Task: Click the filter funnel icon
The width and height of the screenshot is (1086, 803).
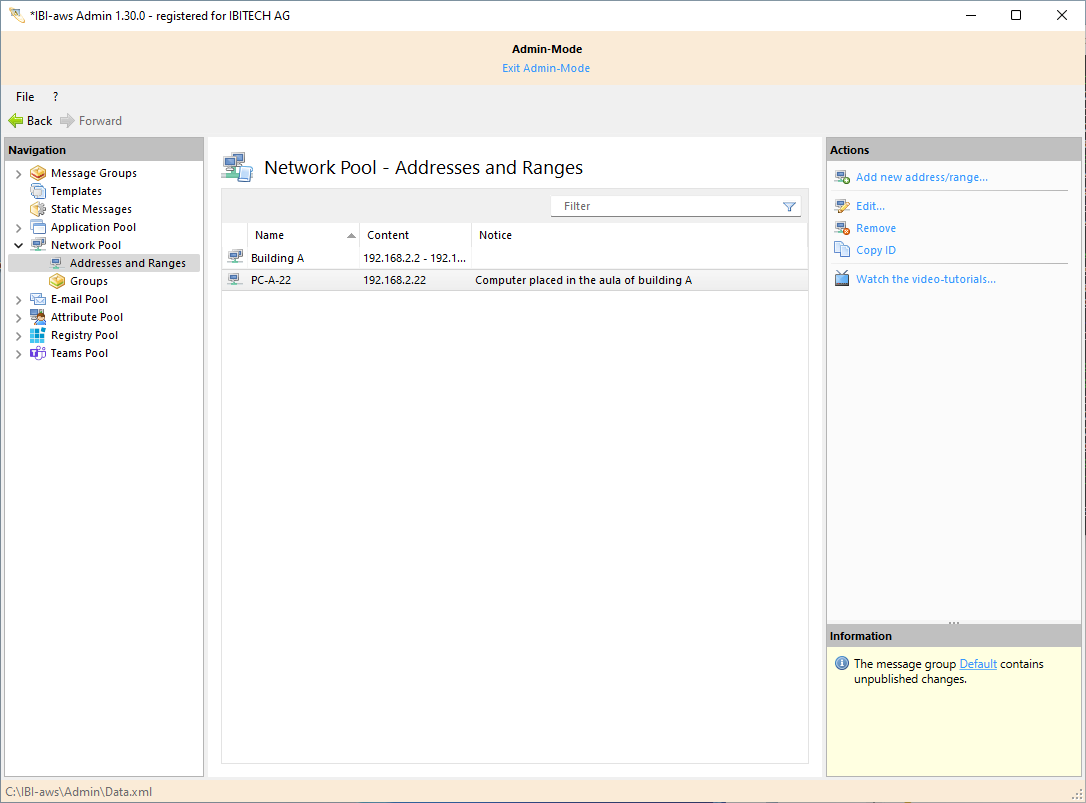Action: click(789, 206)
